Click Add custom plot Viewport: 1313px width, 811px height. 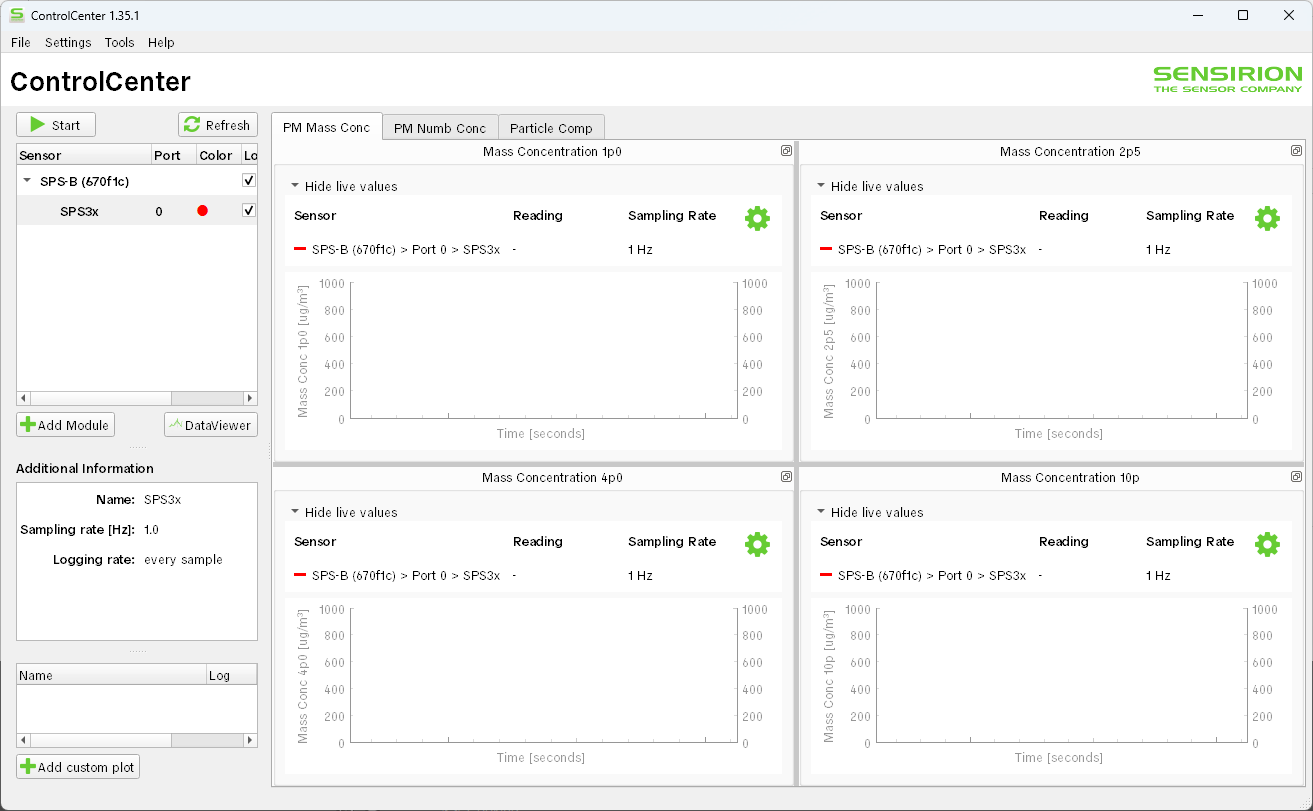click(78, 767)
